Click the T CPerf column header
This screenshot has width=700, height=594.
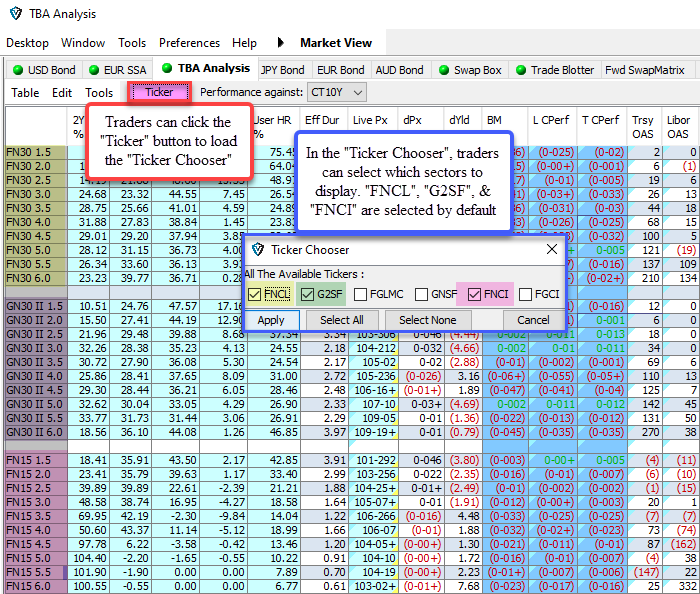pyautogui.click(x=600, y=120)
